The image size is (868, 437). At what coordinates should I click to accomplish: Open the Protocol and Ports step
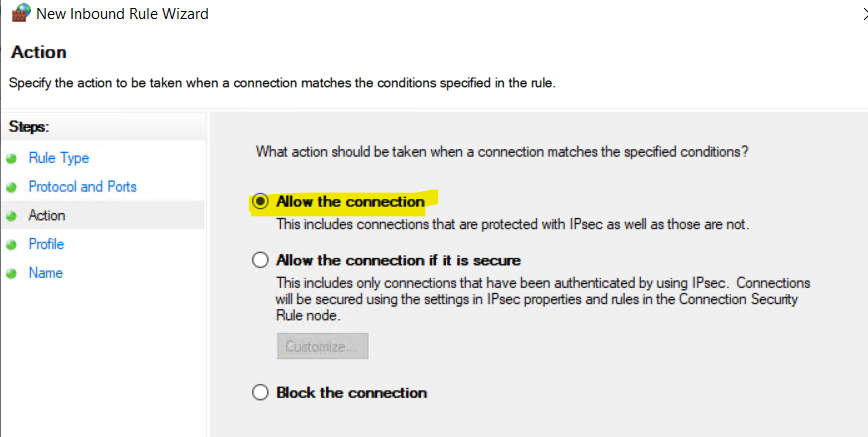click(x=82, y=187)
